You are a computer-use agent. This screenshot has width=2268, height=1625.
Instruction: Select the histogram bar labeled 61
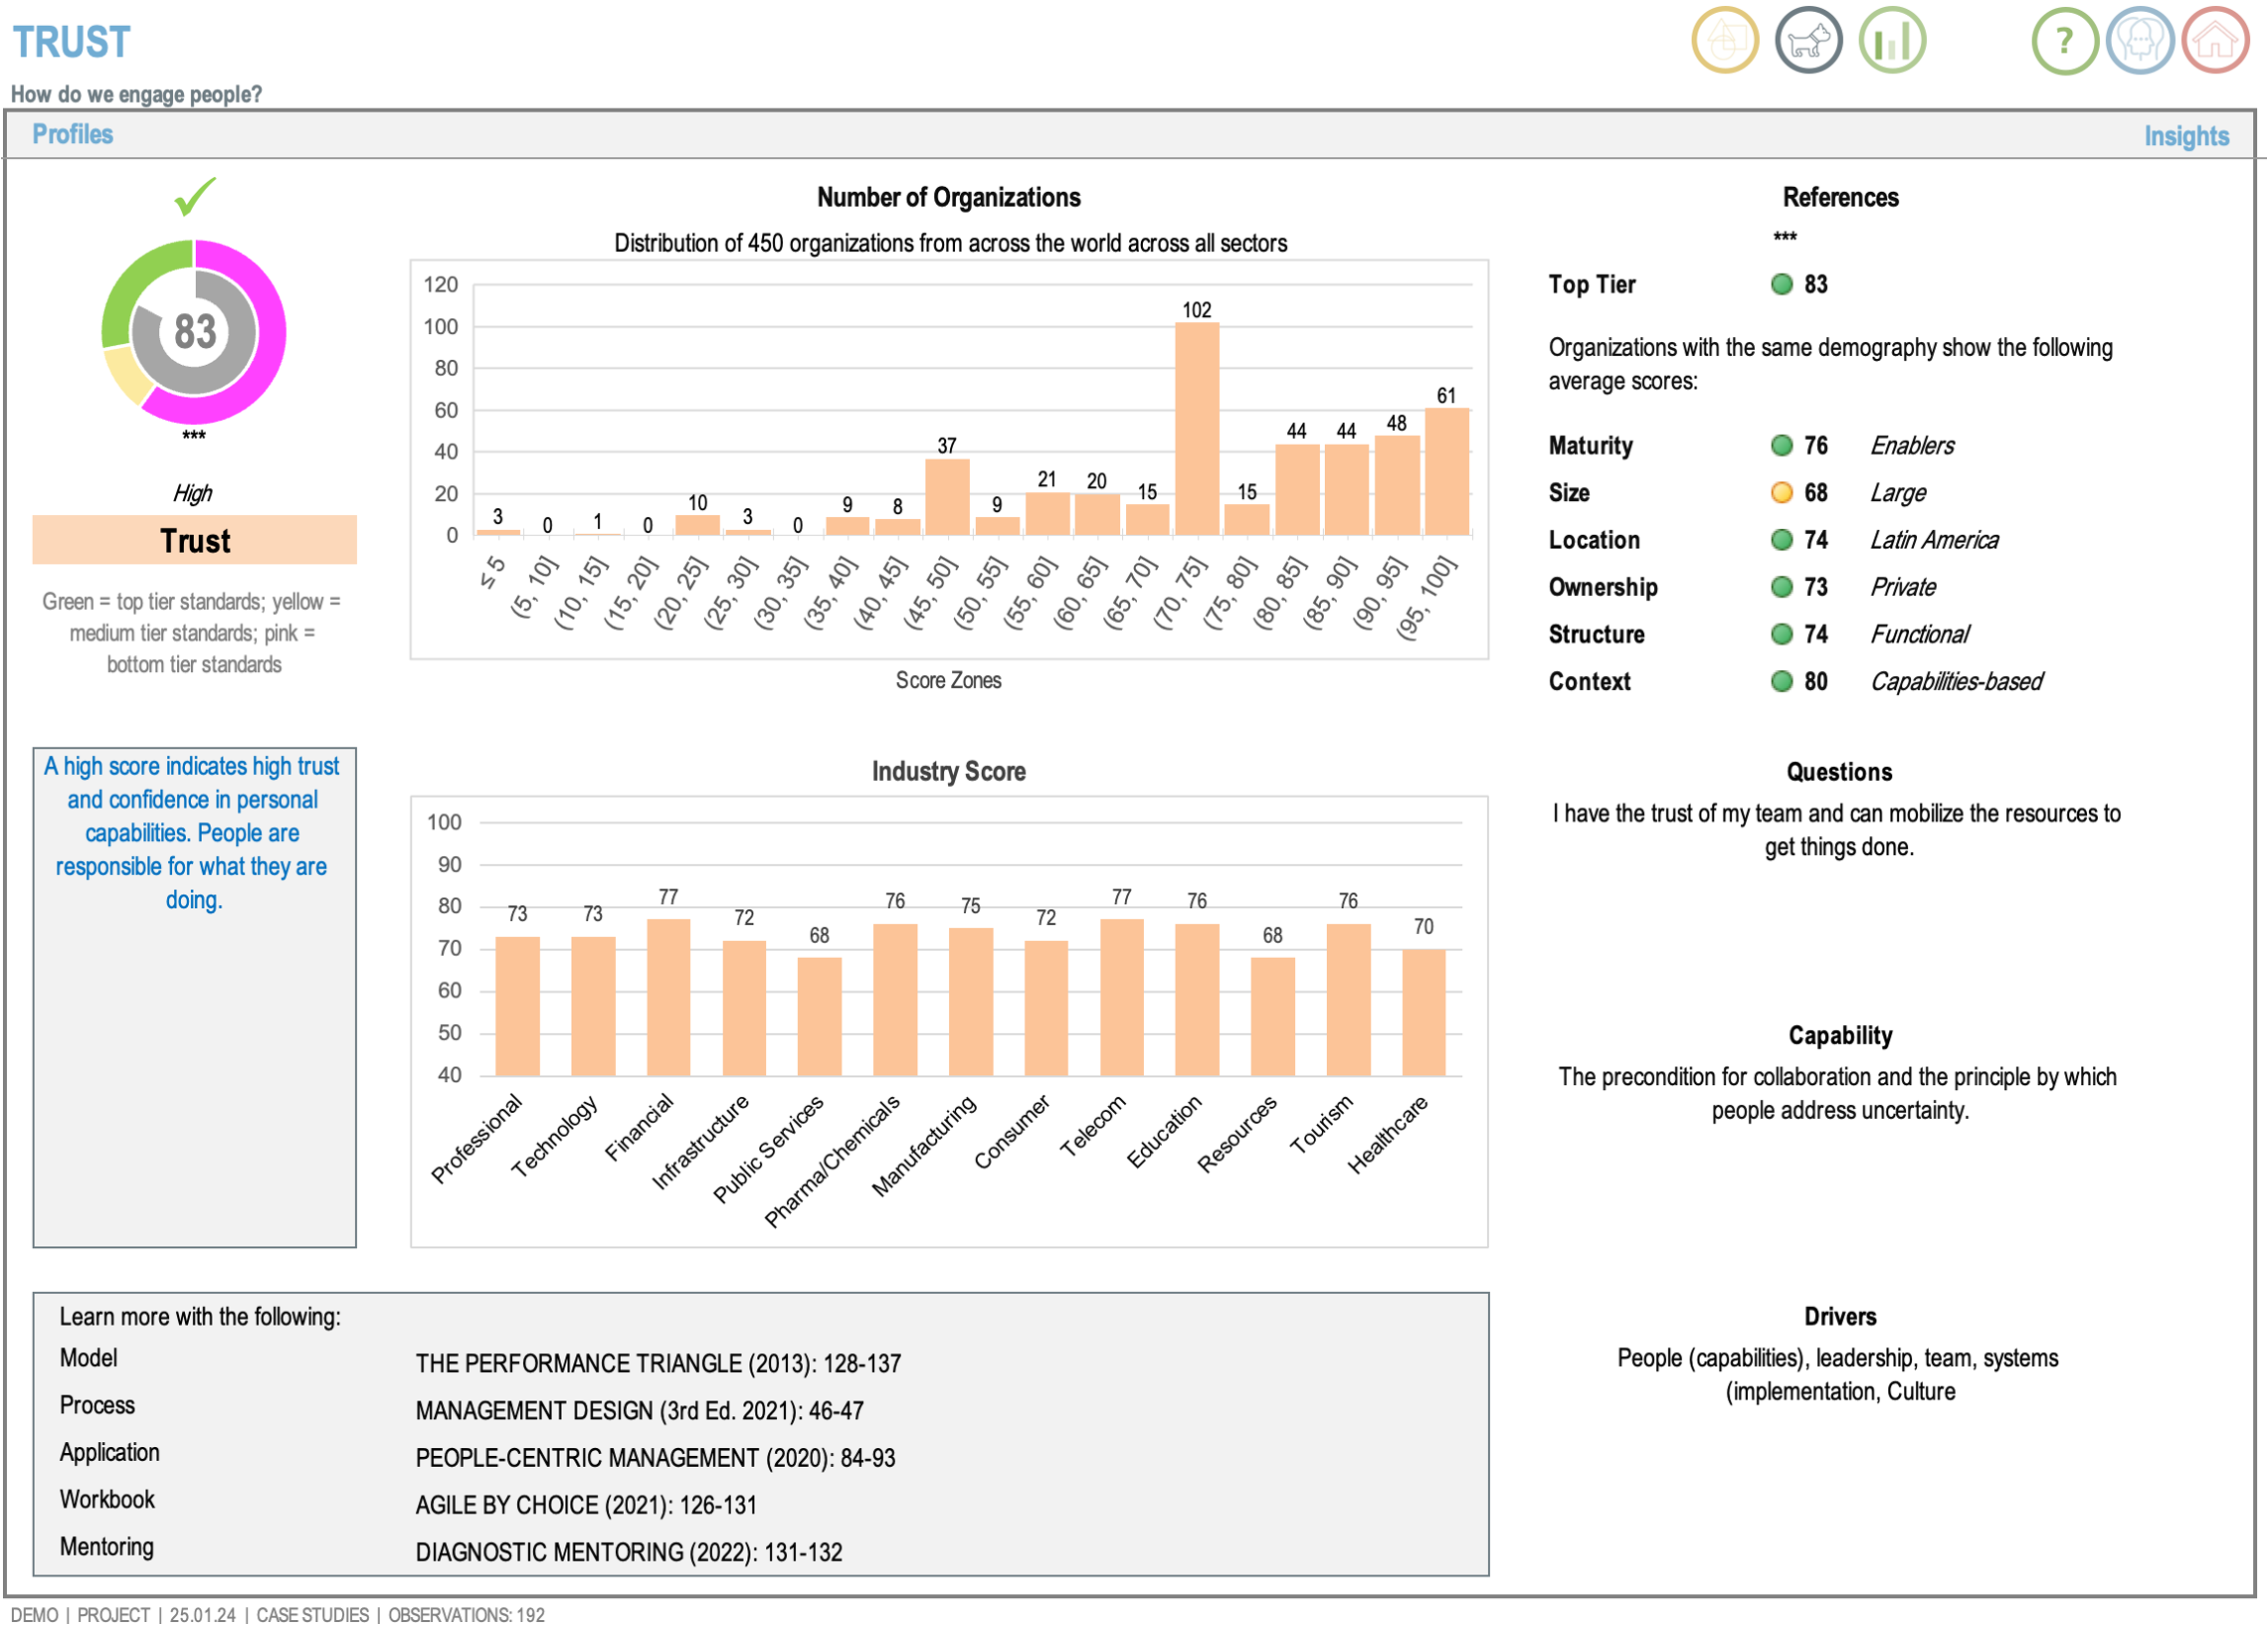pyautogui.click(x=1447, y=472)
